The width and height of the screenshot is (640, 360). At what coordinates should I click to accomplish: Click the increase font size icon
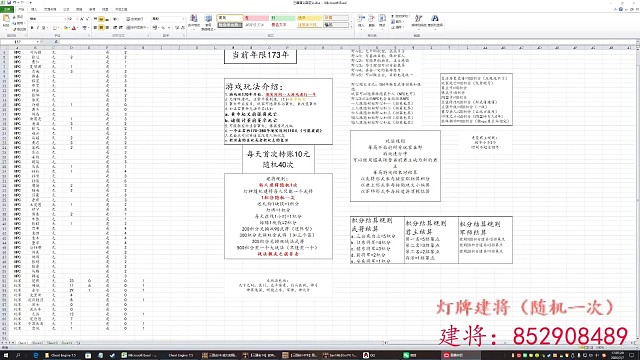tap(82, 19)
